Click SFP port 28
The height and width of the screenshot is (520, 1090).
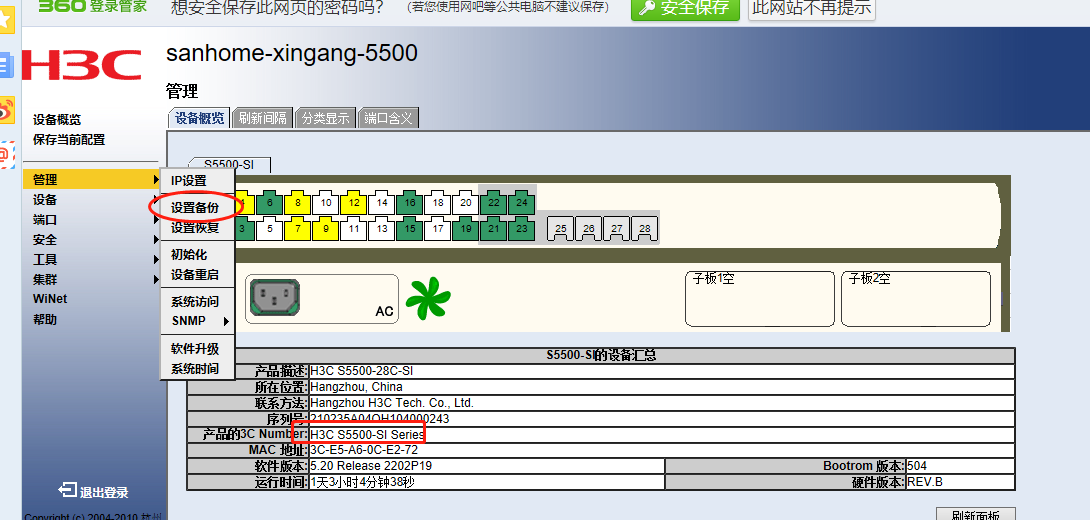click(644, 228)
